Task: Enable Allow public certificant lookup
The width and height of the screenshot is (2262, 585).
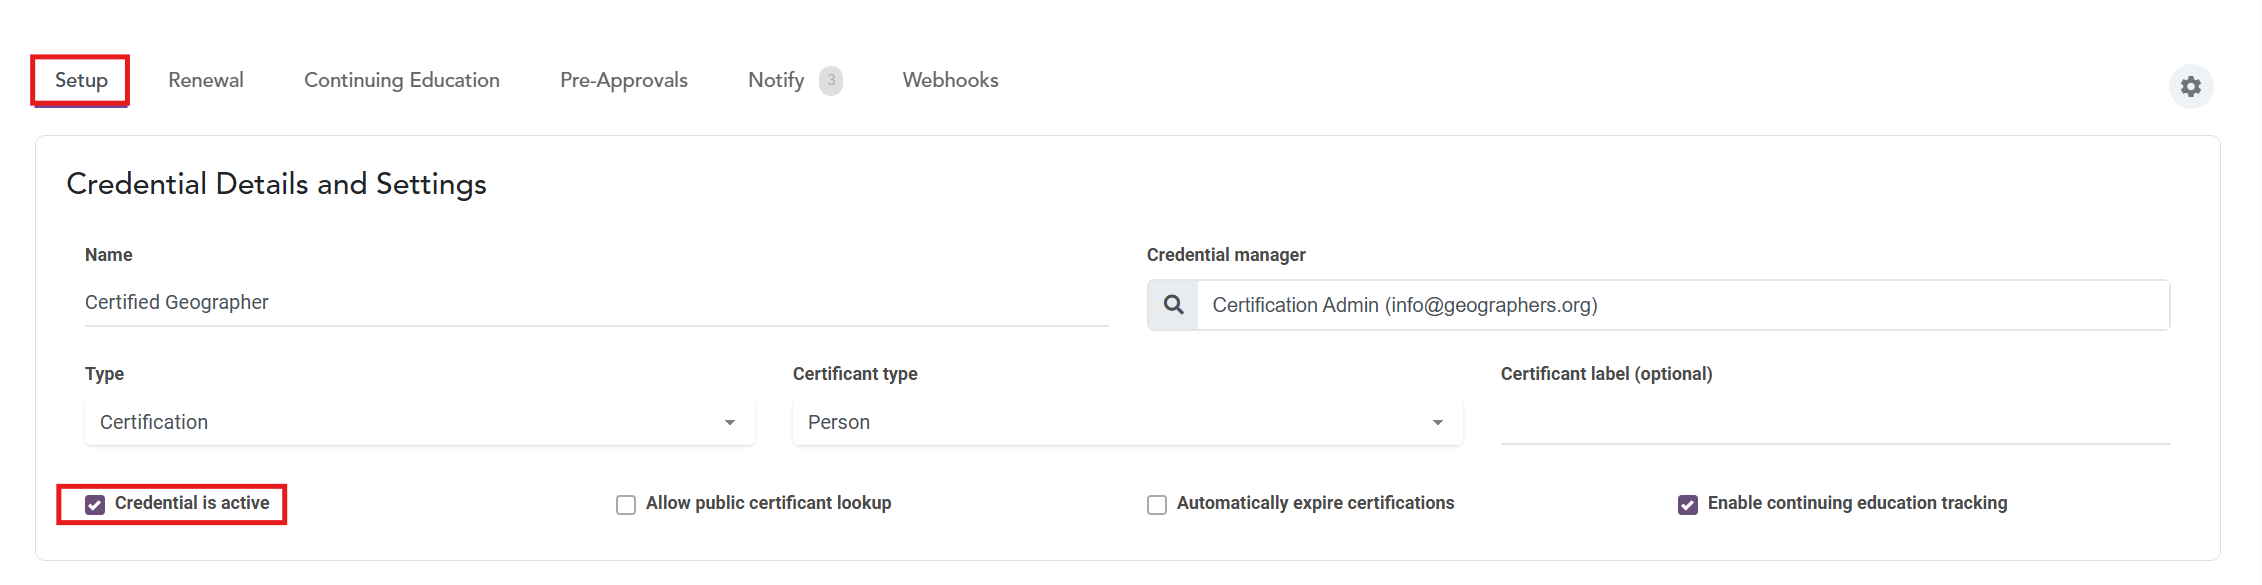Action: (x=626, y=505)
